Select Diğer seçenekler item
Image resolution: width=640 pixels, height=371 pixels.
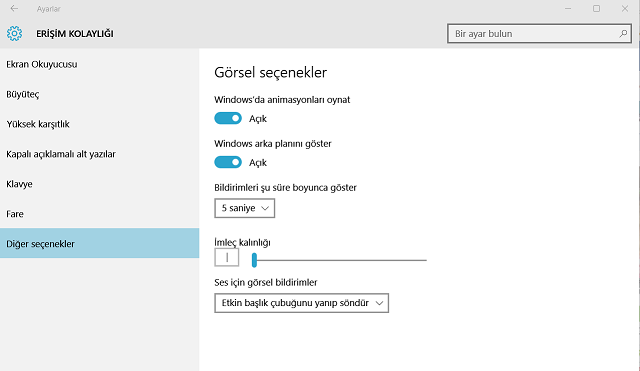pyautogui.click(x=100, y=243)
